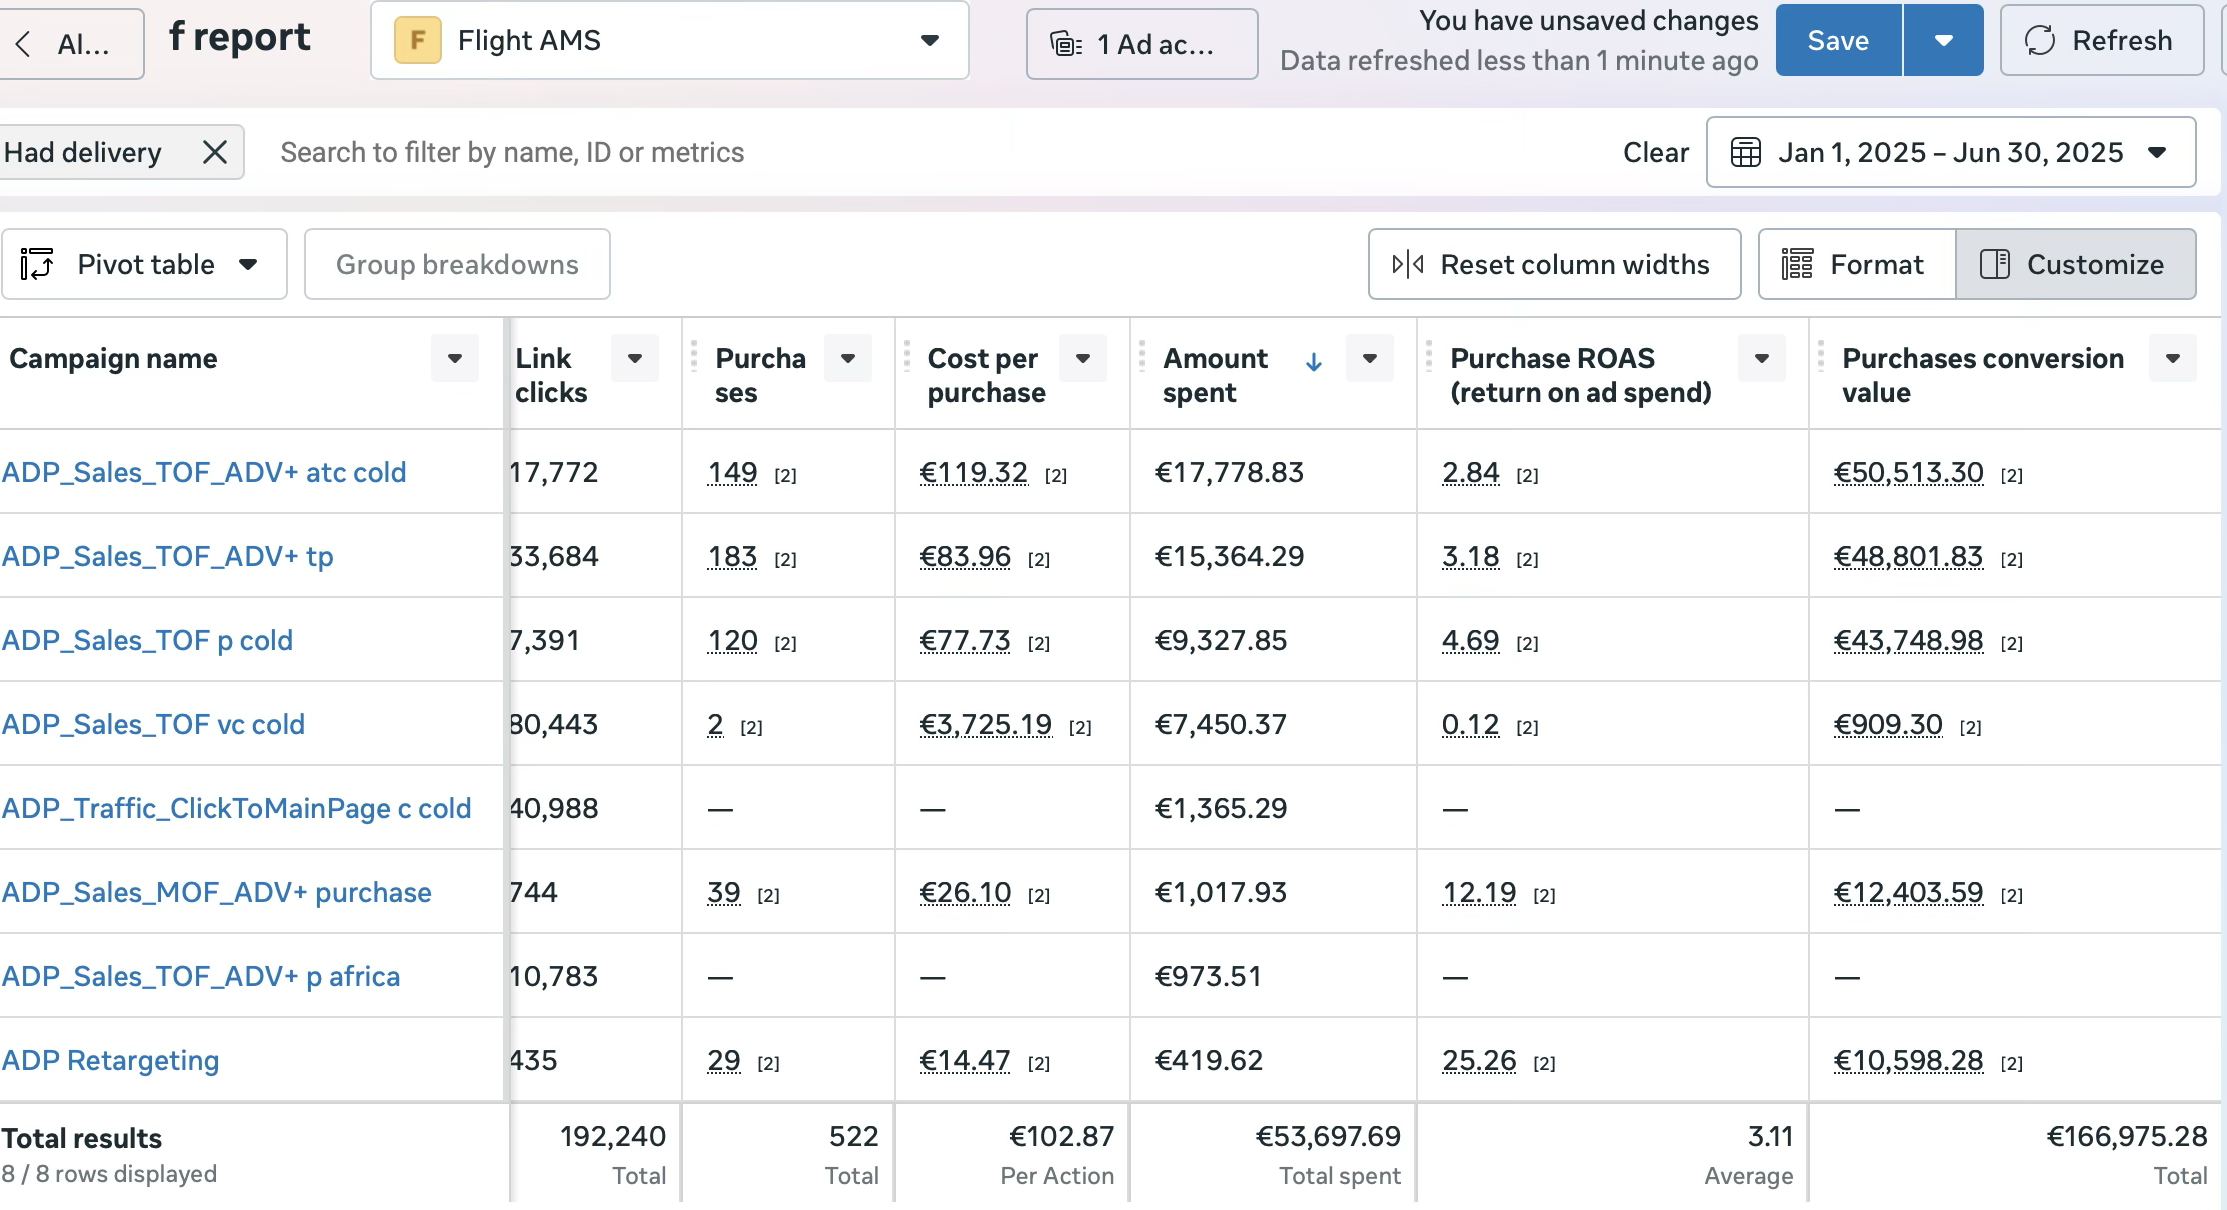The image size is (2227, 1210).
Task: Click the 1 Ad account selector button
Action: pos(1141,44)
